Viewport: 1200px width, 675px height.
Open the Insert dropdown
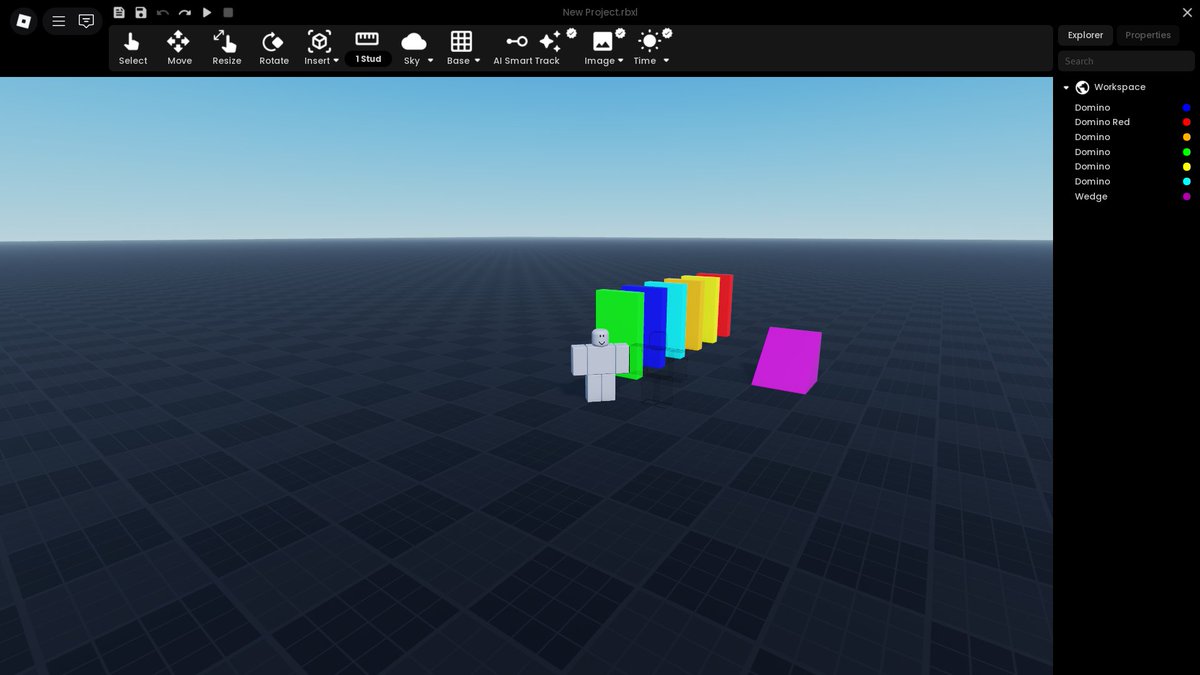click(321, 48)
